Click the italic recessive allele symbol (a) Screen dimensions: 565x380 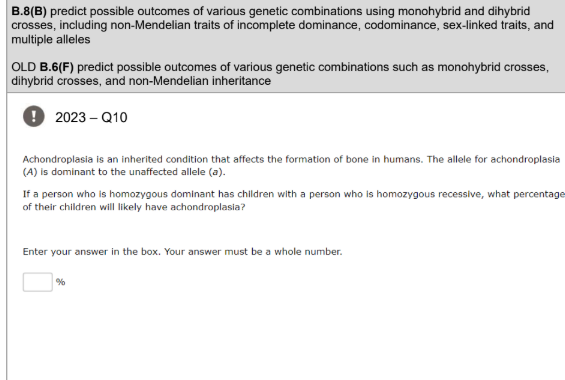click(215, 172)
